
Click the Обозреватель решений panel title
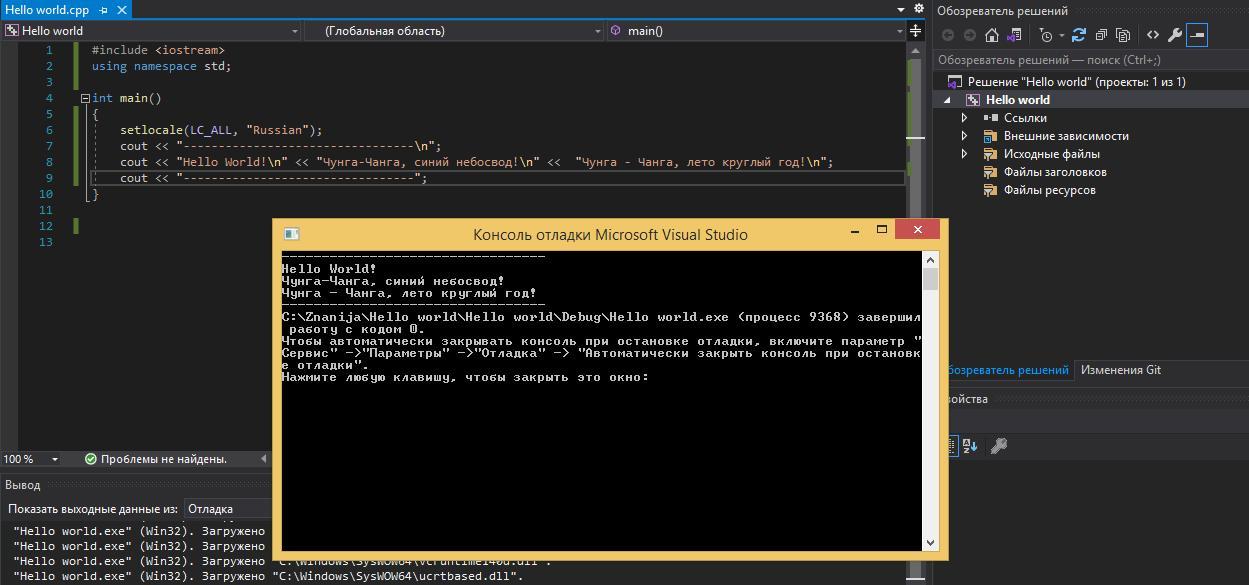pyautogui.click(x=1002, y=11)
